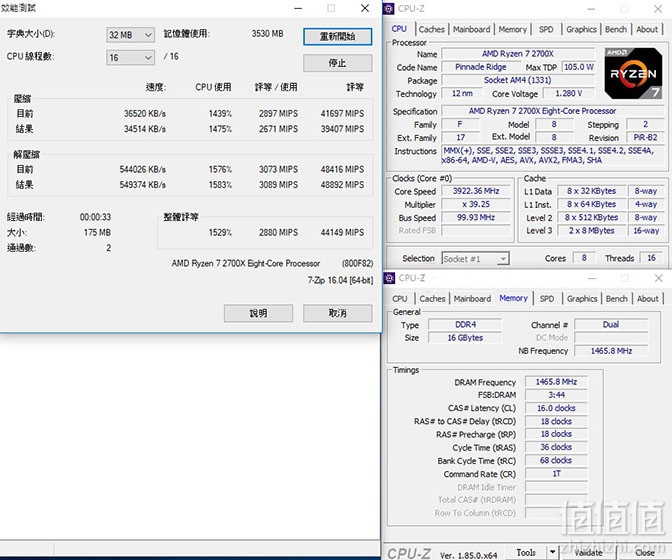Switch to Caches tab in upper CPU-Z window

pyautogui.click(x=432, y=29)
